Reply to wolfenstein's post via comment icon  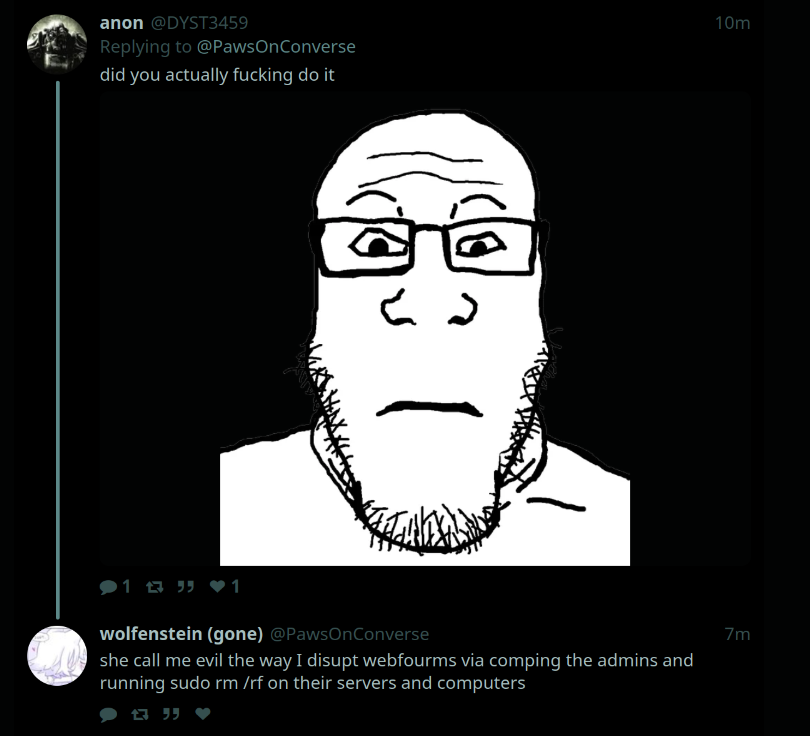tap(108, 714)
